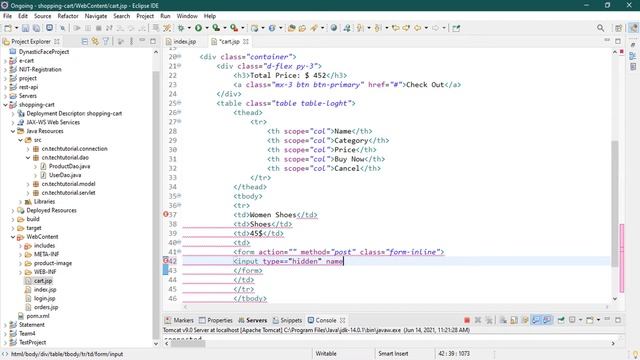Open the Debug button dropdown arrow
The image size is (640, 360).
point(189,28)
